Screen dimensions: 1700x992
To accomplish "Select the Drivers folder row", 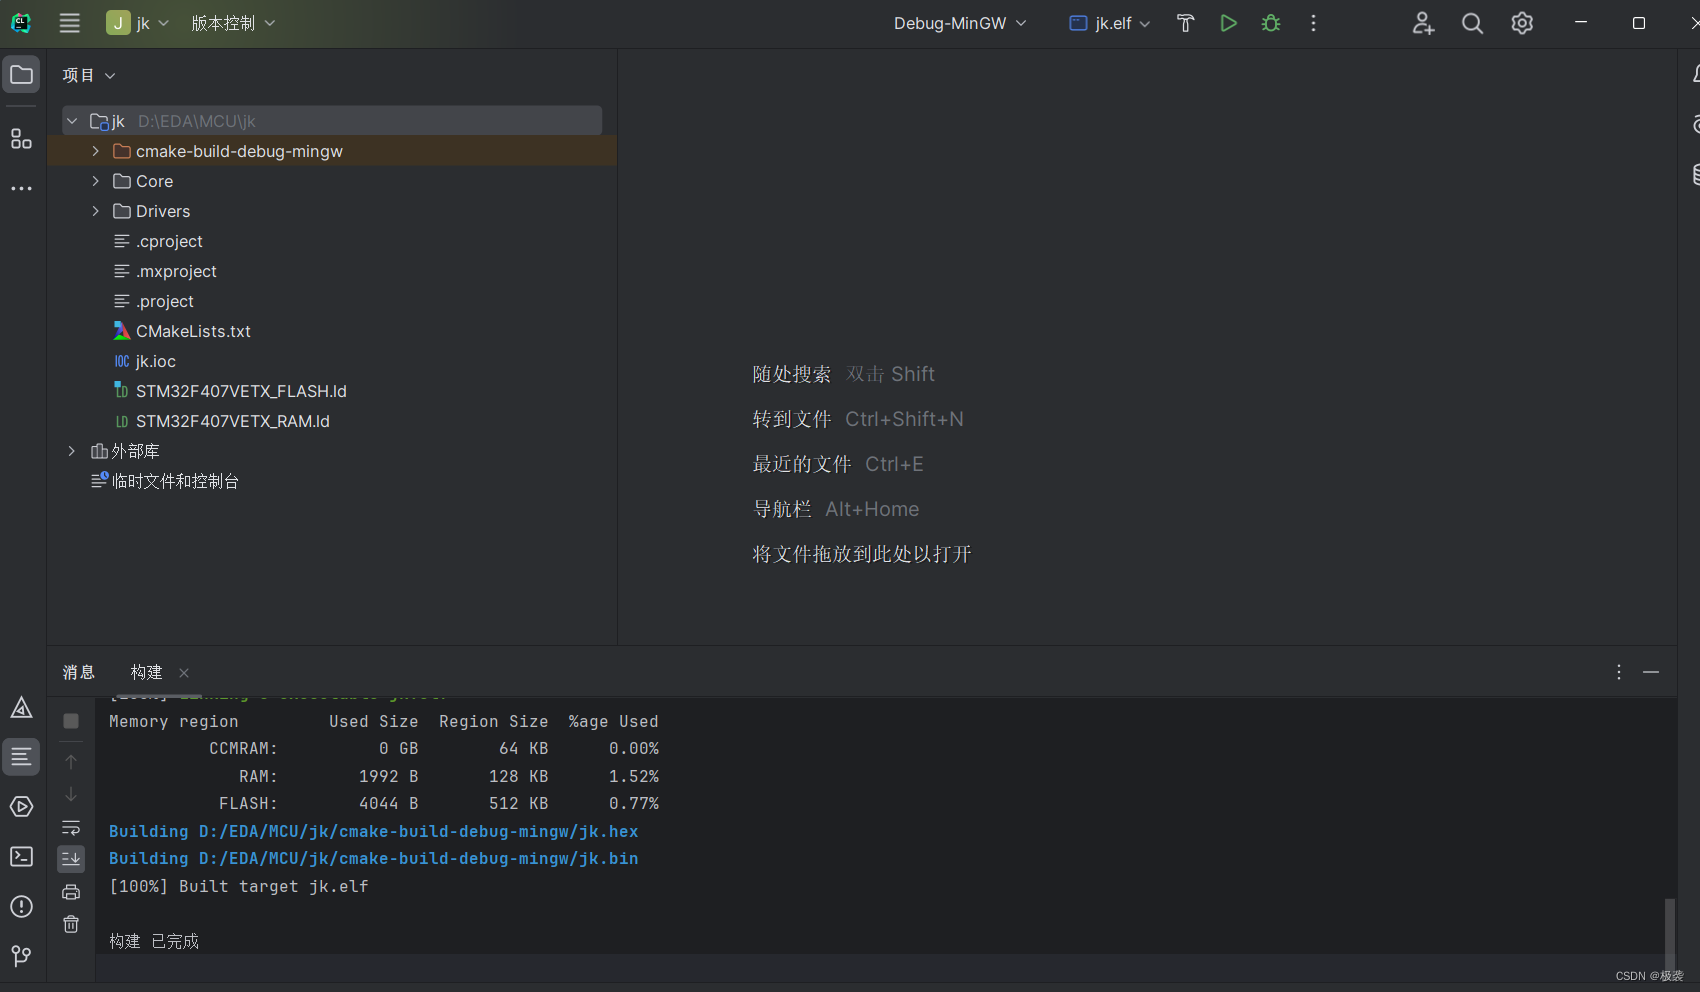I will 332,211.
